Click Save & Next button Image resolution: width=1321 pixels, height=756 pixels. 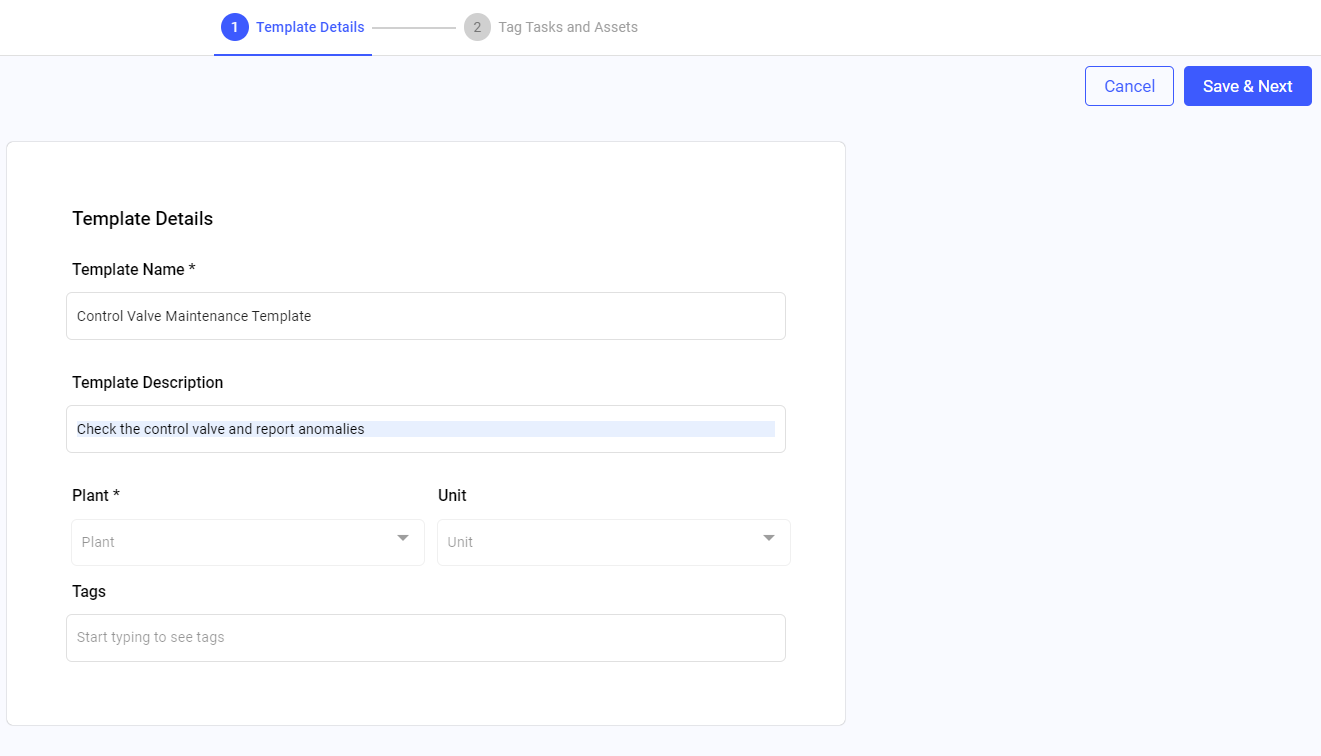1247,86
